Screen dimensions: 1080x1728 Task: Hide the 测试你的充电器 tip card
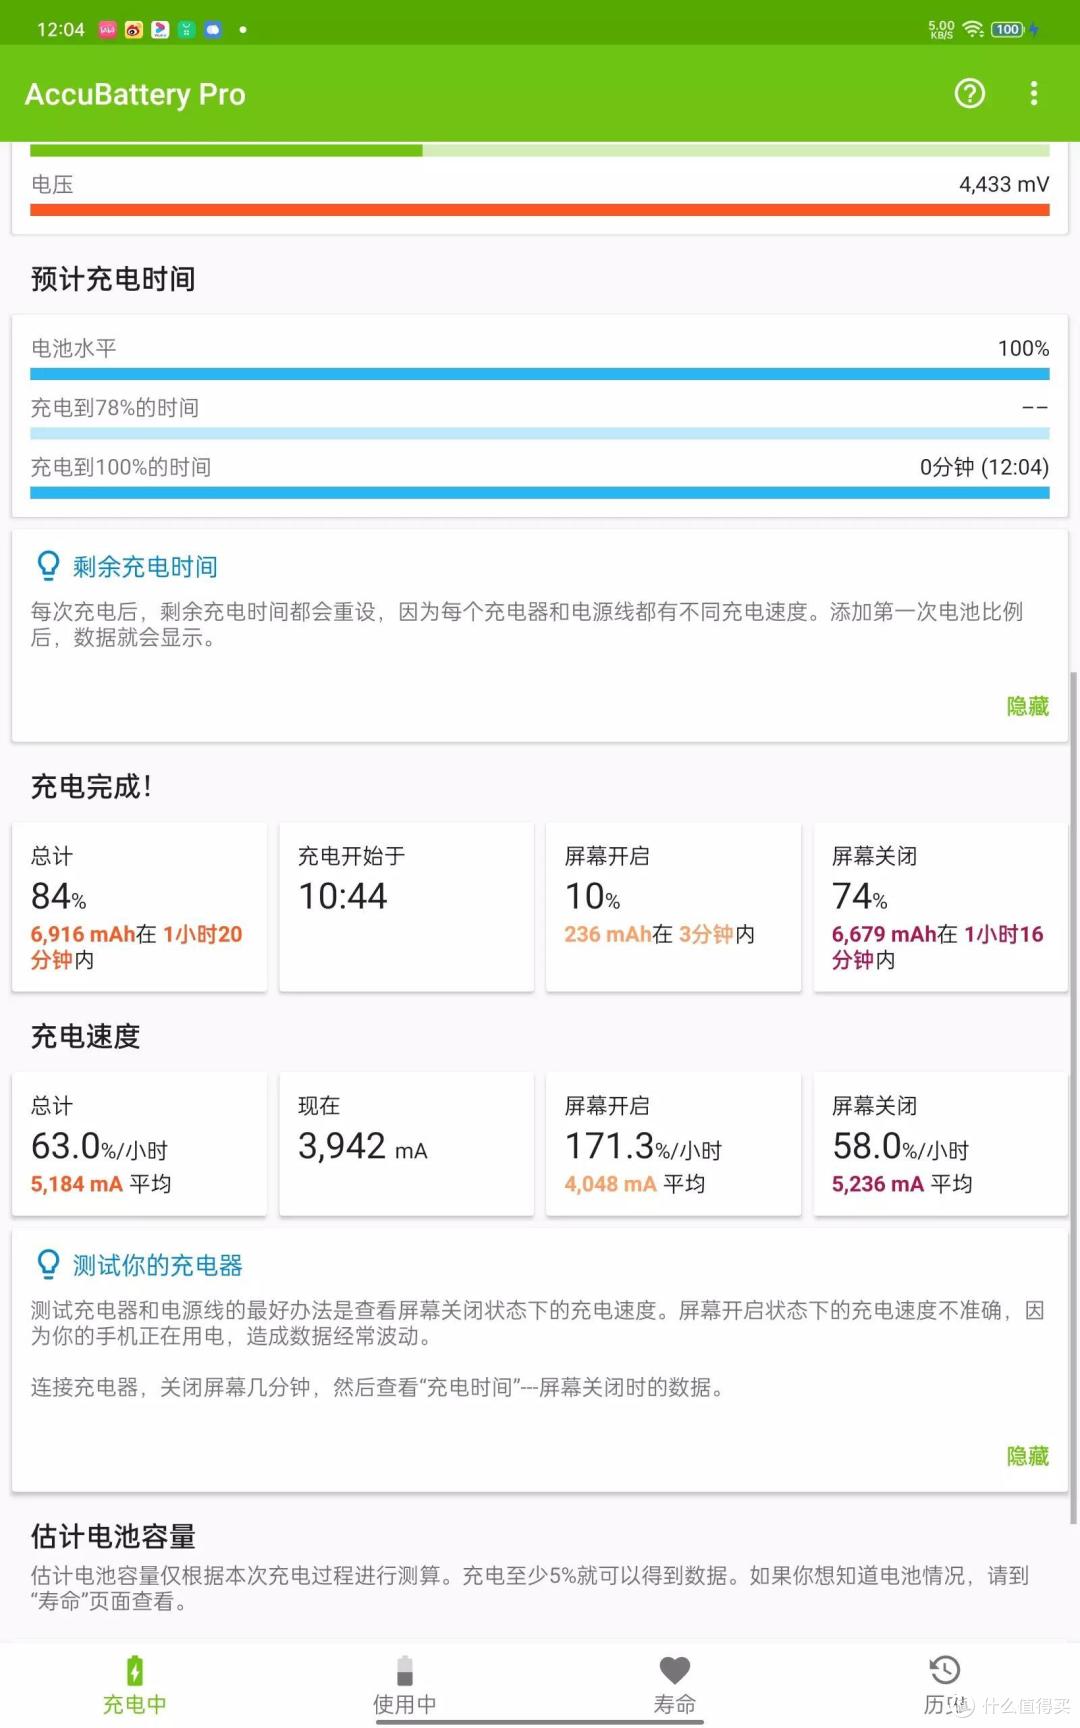click(x=1027, y=1456)
